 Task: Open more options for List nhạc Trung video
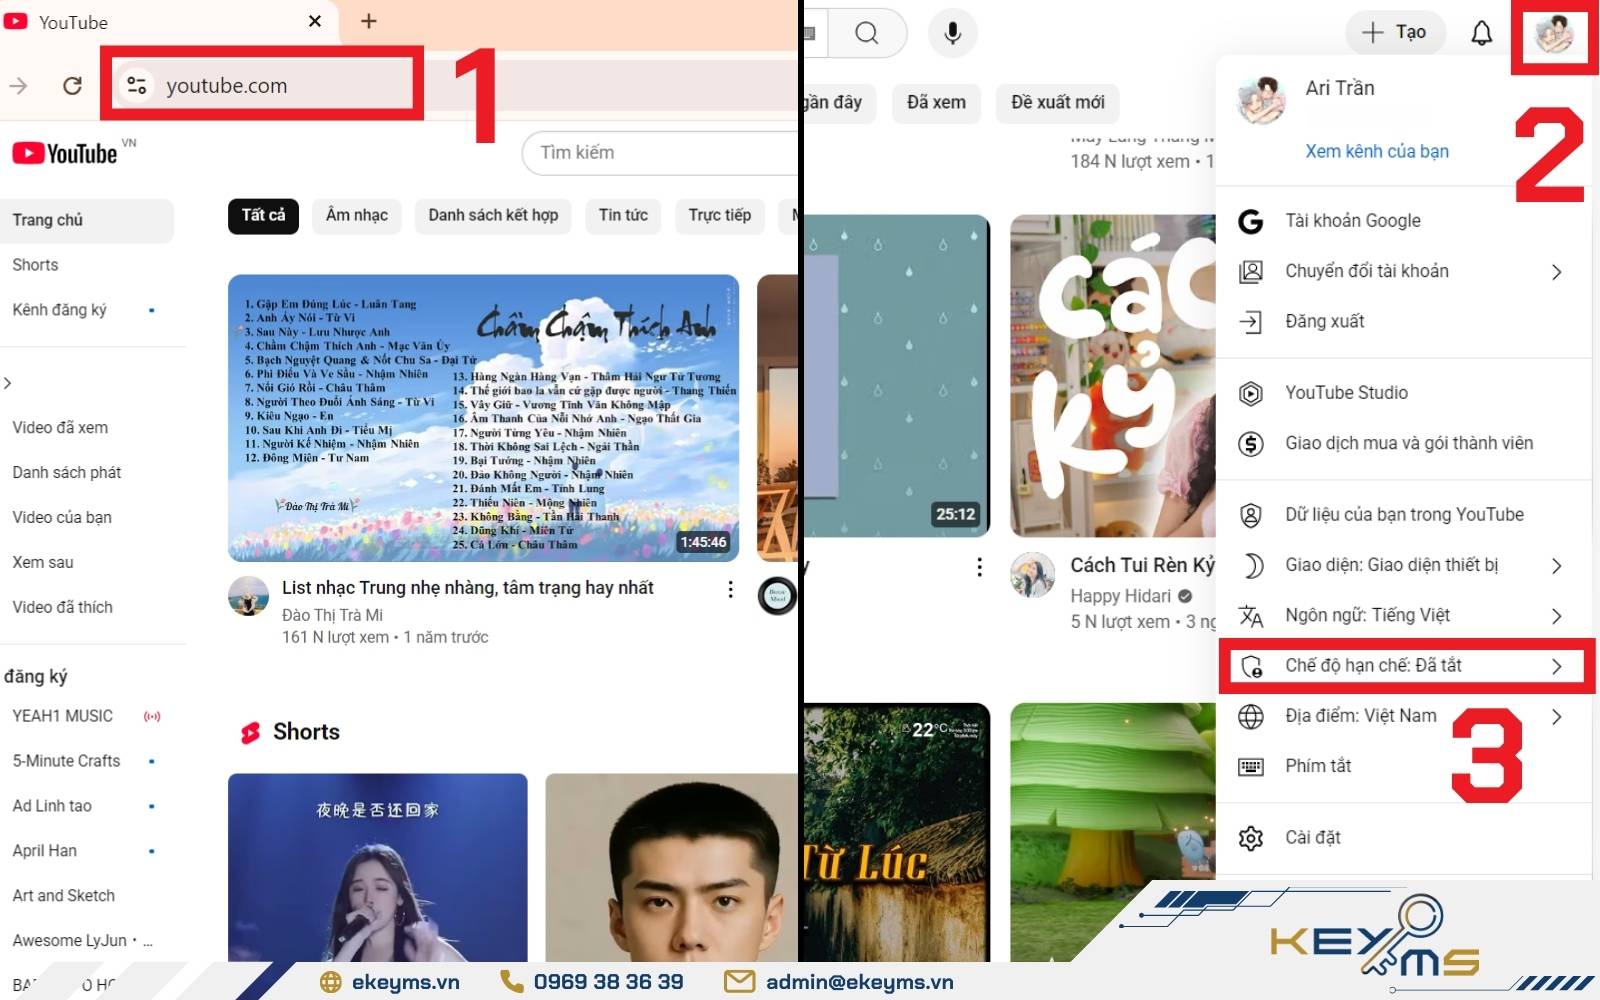[731, 590]
